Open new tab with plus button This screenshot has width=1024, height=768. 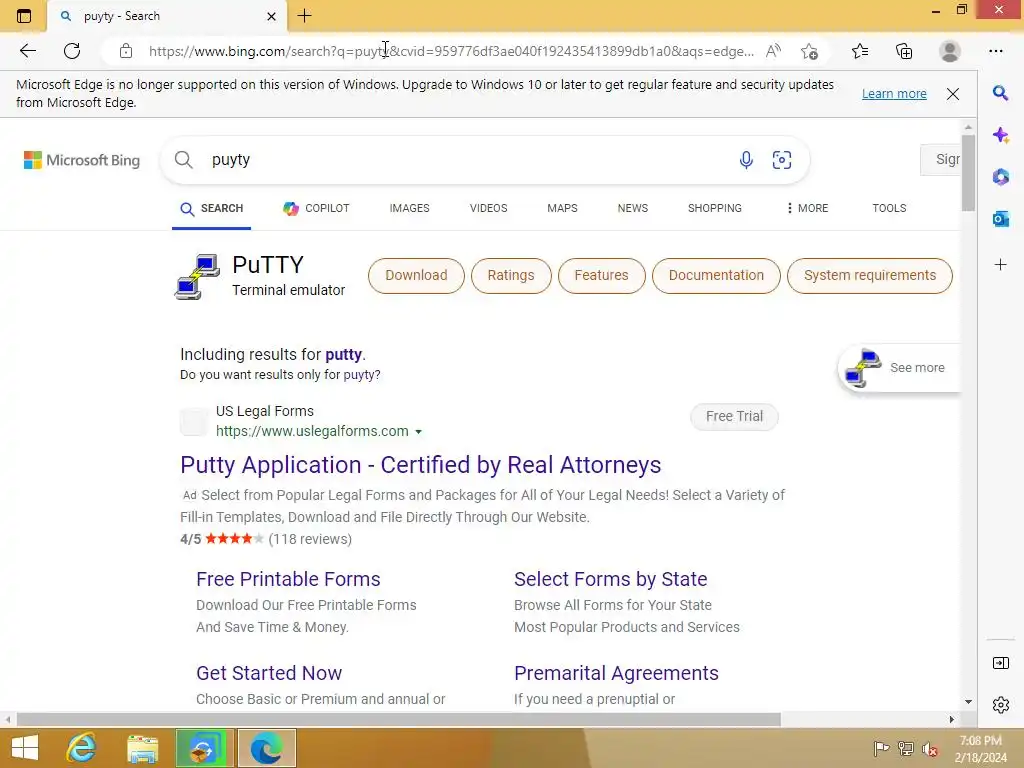tap(304, 16)
